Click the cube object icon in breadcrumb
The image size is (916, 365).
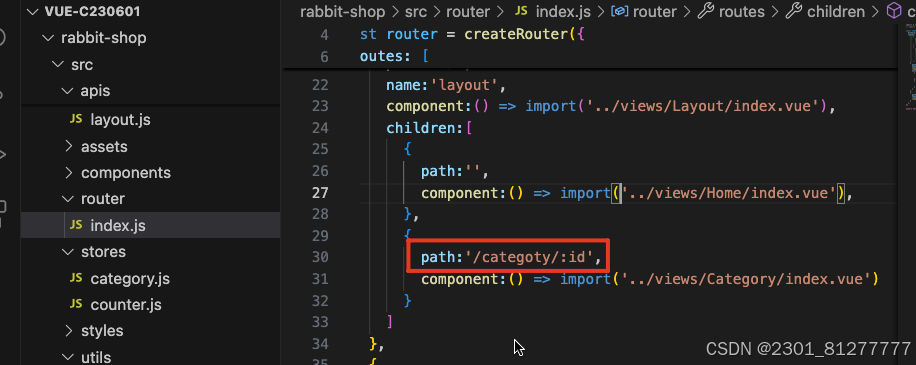click(x=894, y=11)
